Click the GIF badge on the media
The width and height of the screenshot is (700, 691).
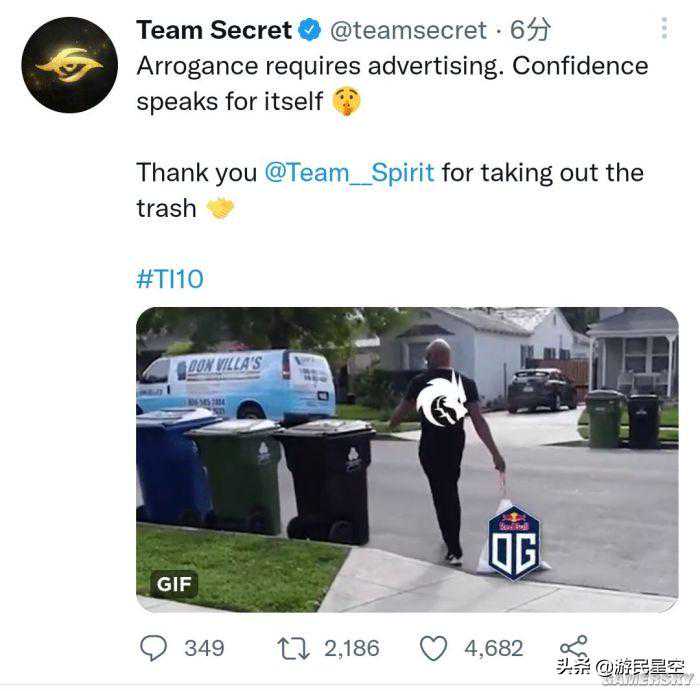pyautogui.click(x=174, y=584)
